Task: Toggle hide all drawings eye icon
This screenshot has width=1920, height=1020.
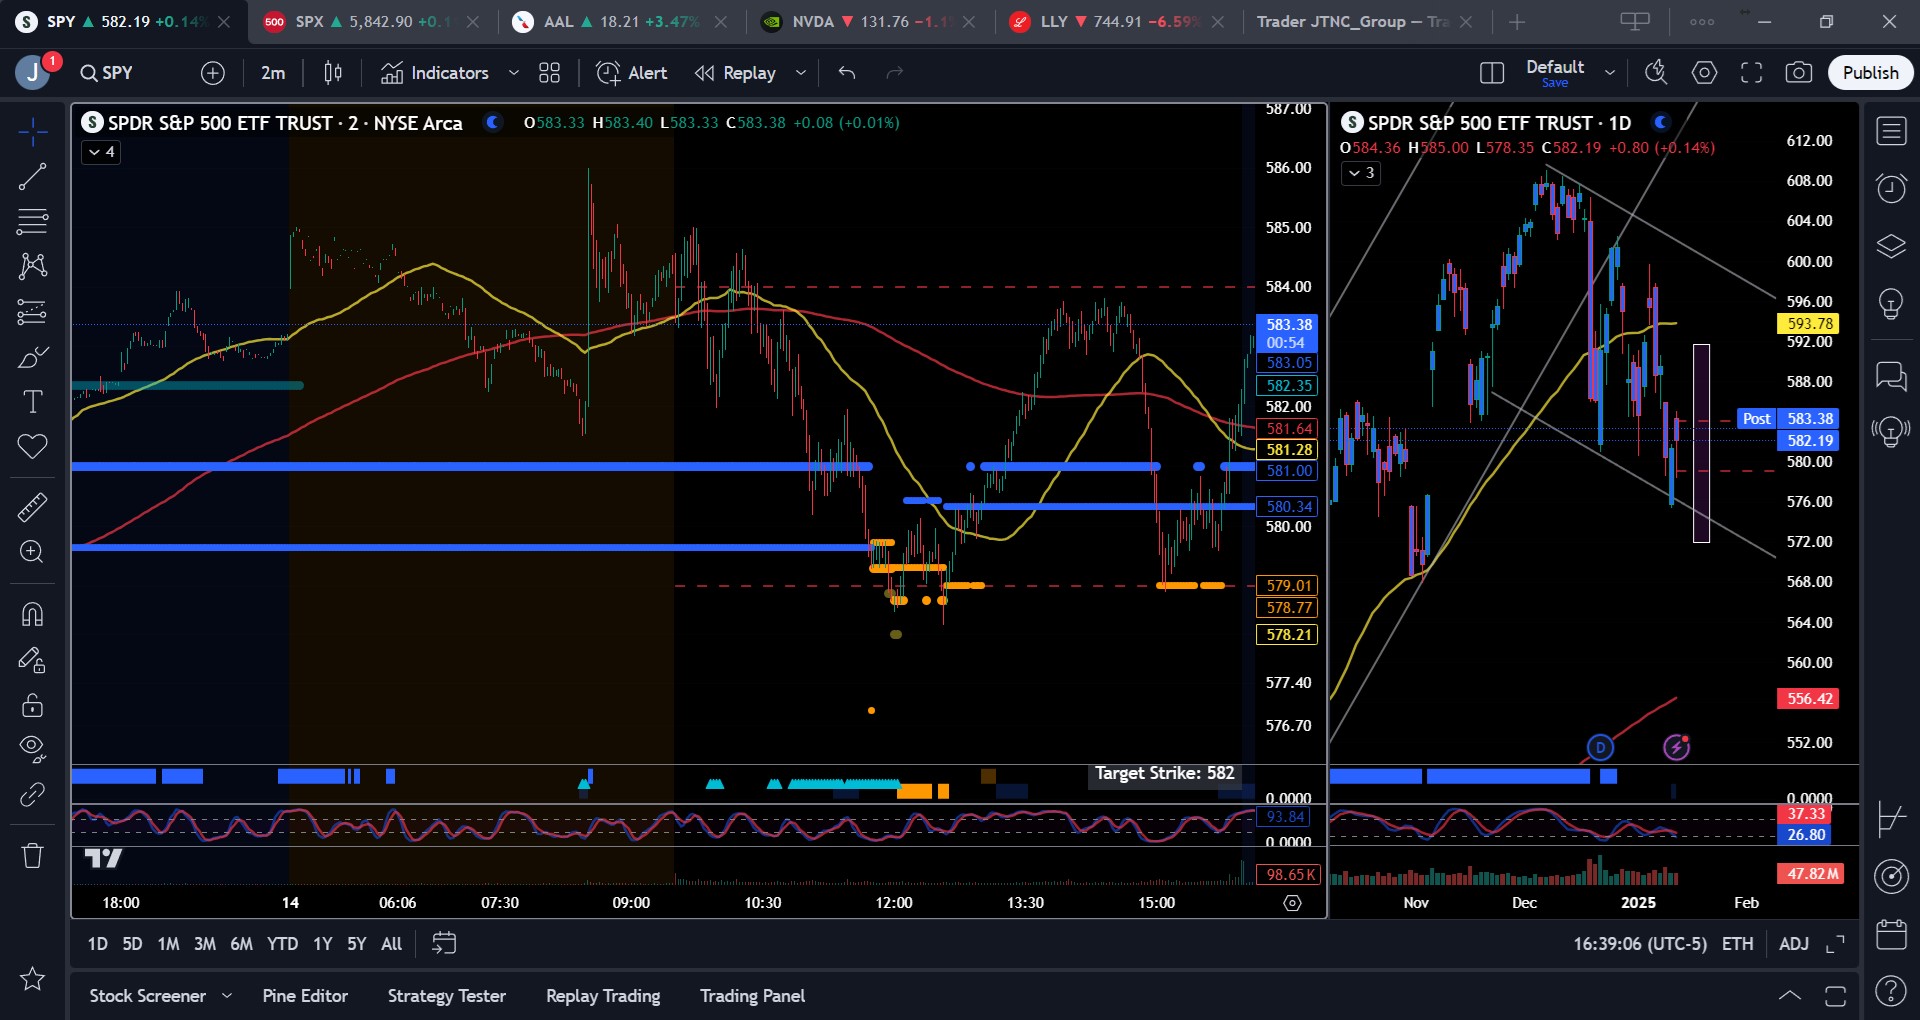Action: click(x=32, y=749)
